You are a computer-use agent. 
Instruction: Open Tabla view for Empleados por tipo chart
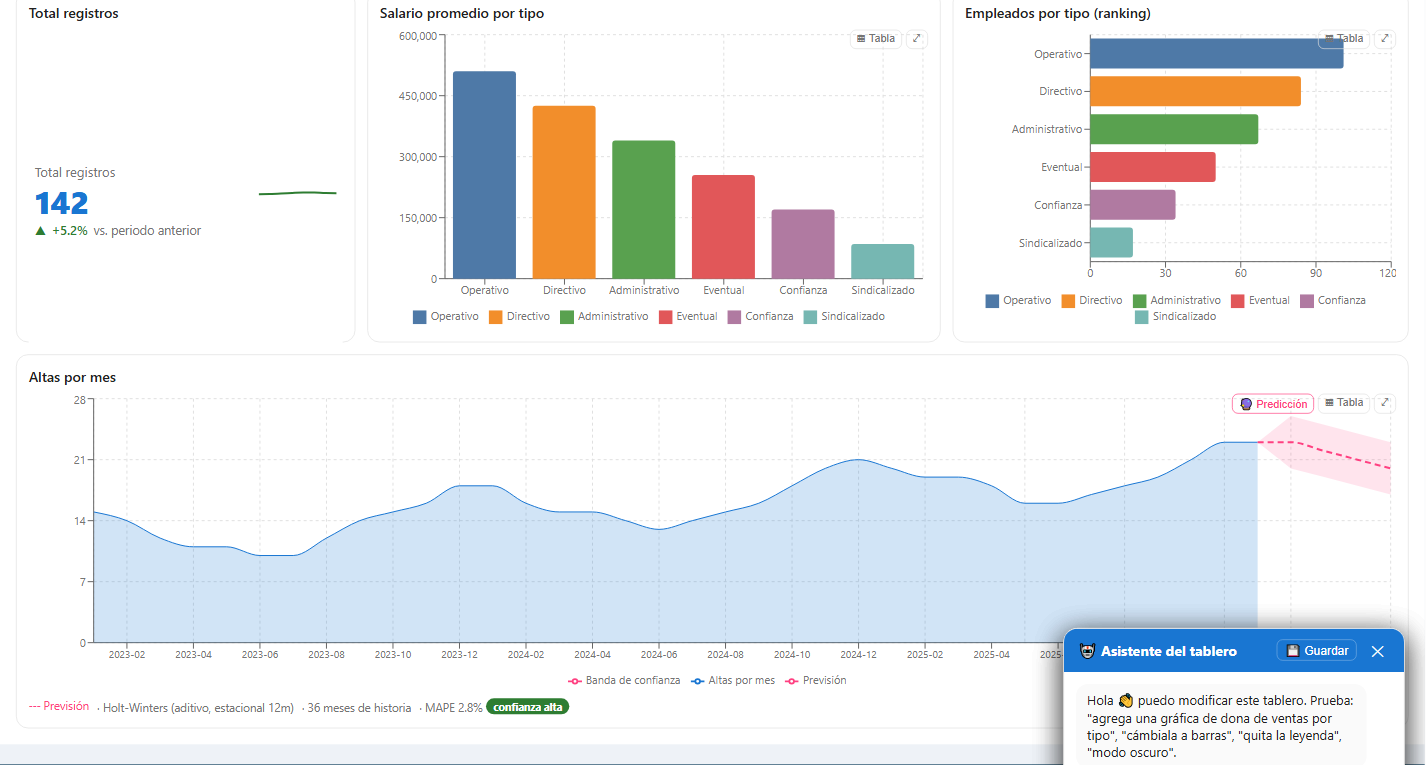tap(1344, 39)
